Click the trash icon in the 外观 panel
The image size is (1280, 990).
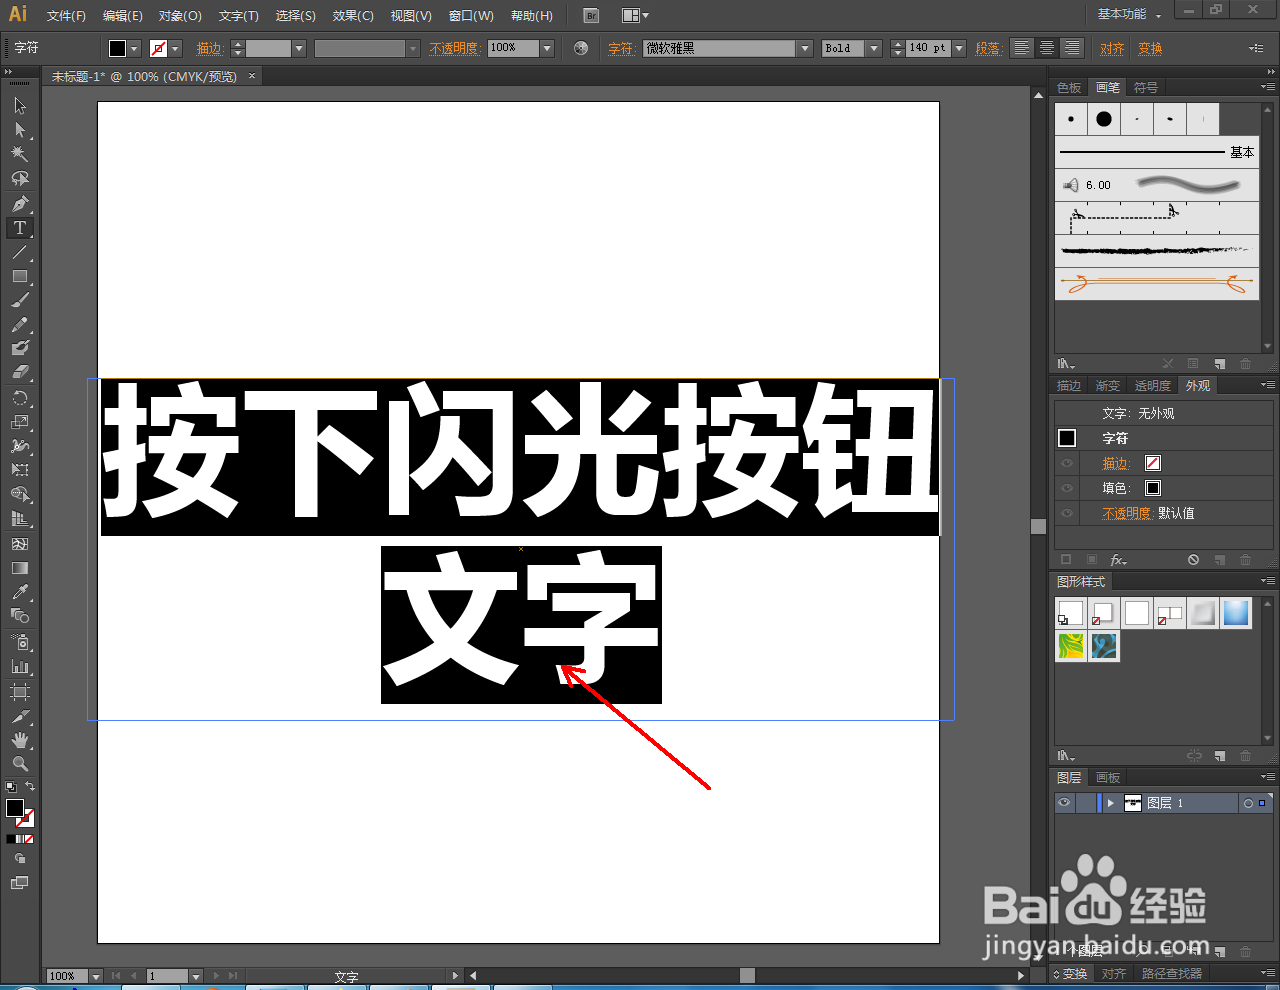(x=1245, y=559)
